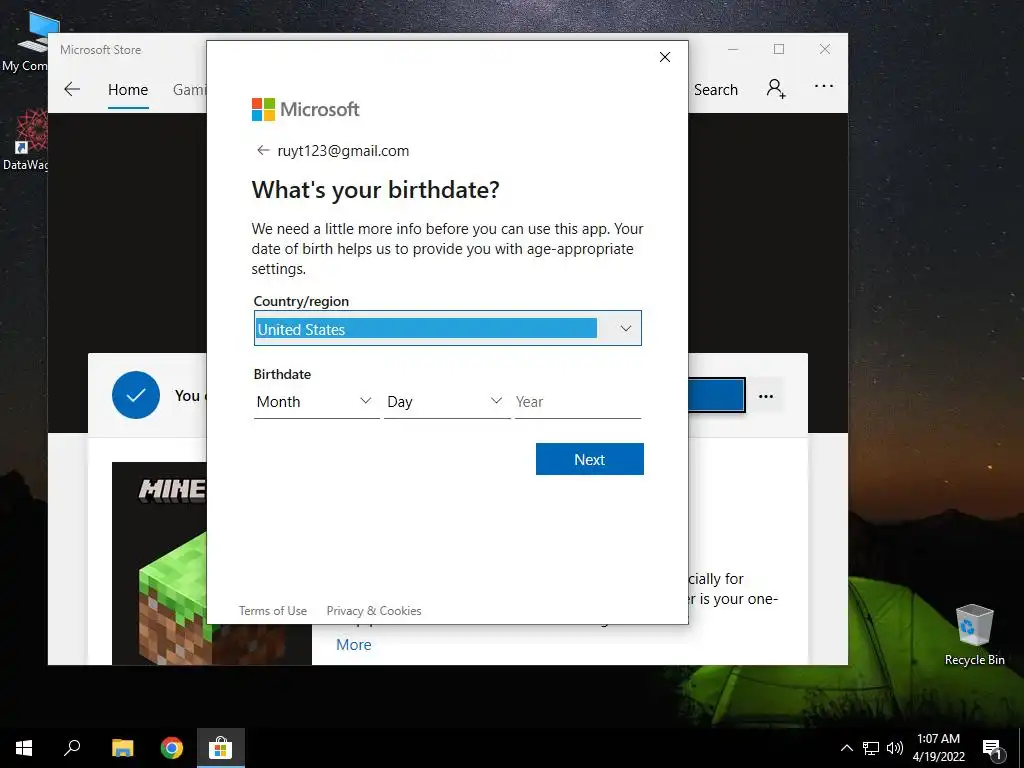The width and height of the screenshot is (1024, 768).
Task: Switch to Home tab in Microsoft Store
Action: [128, 89]
